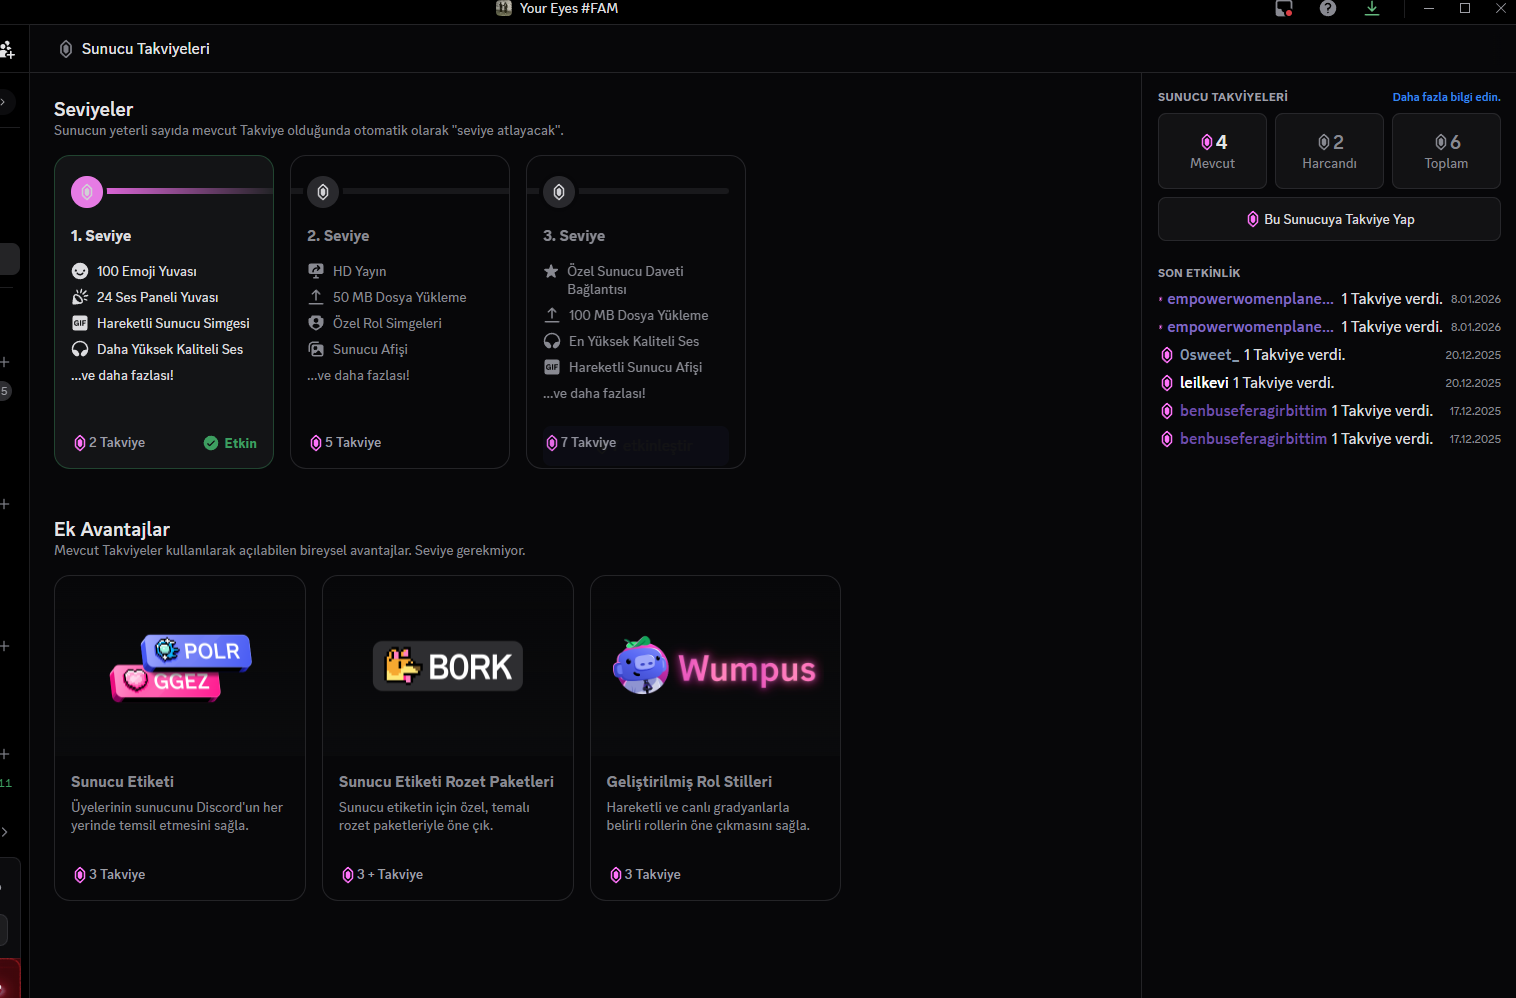Click the 3. Seviye heading

[574, 236]
